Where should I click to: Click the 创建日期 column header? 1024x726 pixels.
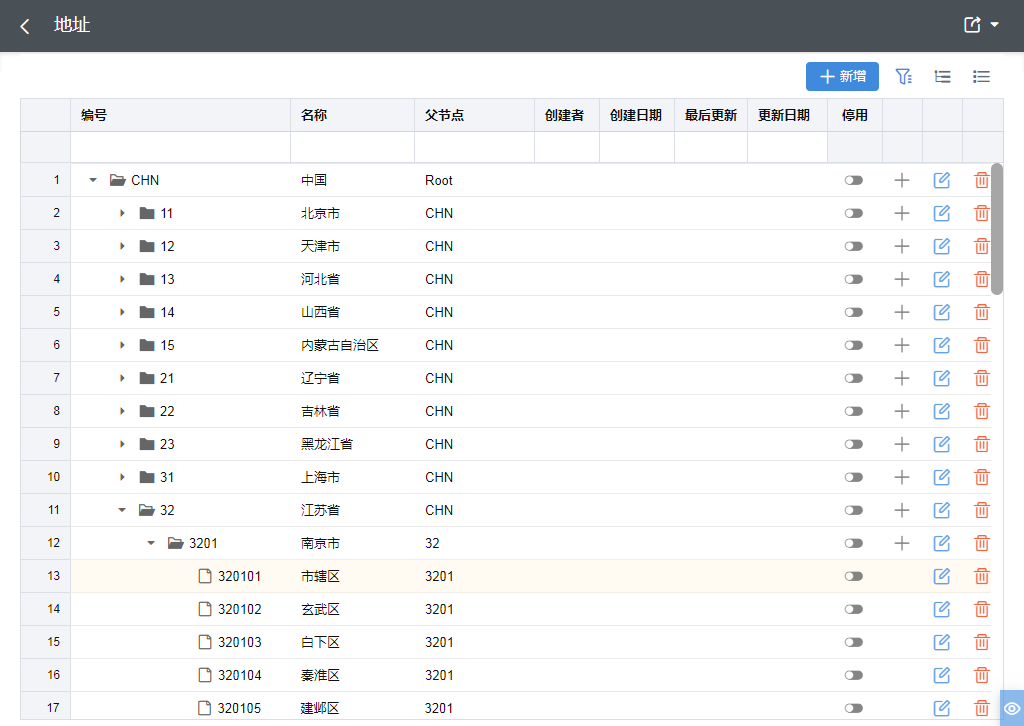coord(637,116)
